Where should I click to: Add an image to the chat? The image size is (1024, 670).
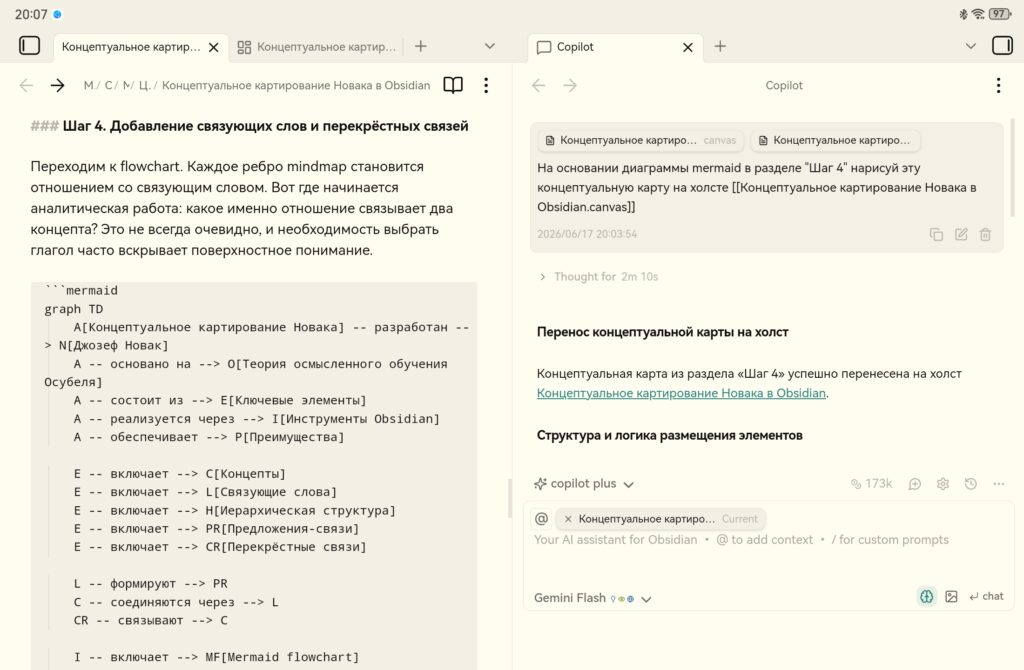tap(952, 596)
